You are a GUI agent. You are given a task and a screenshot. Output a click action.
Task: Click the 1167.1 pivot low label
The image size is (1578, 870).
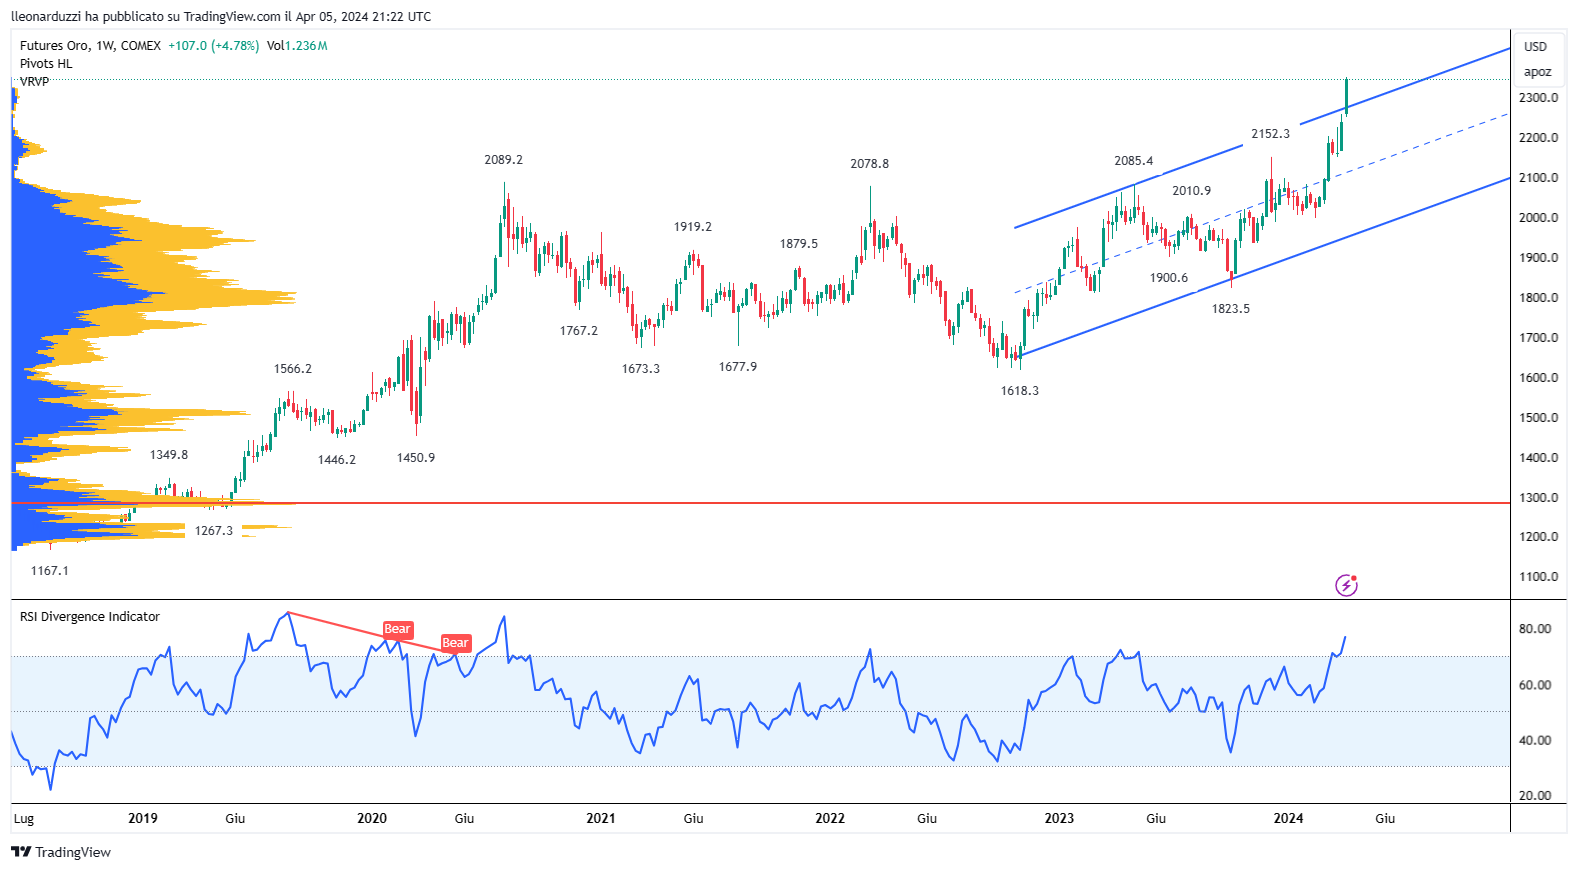point(49,571)
